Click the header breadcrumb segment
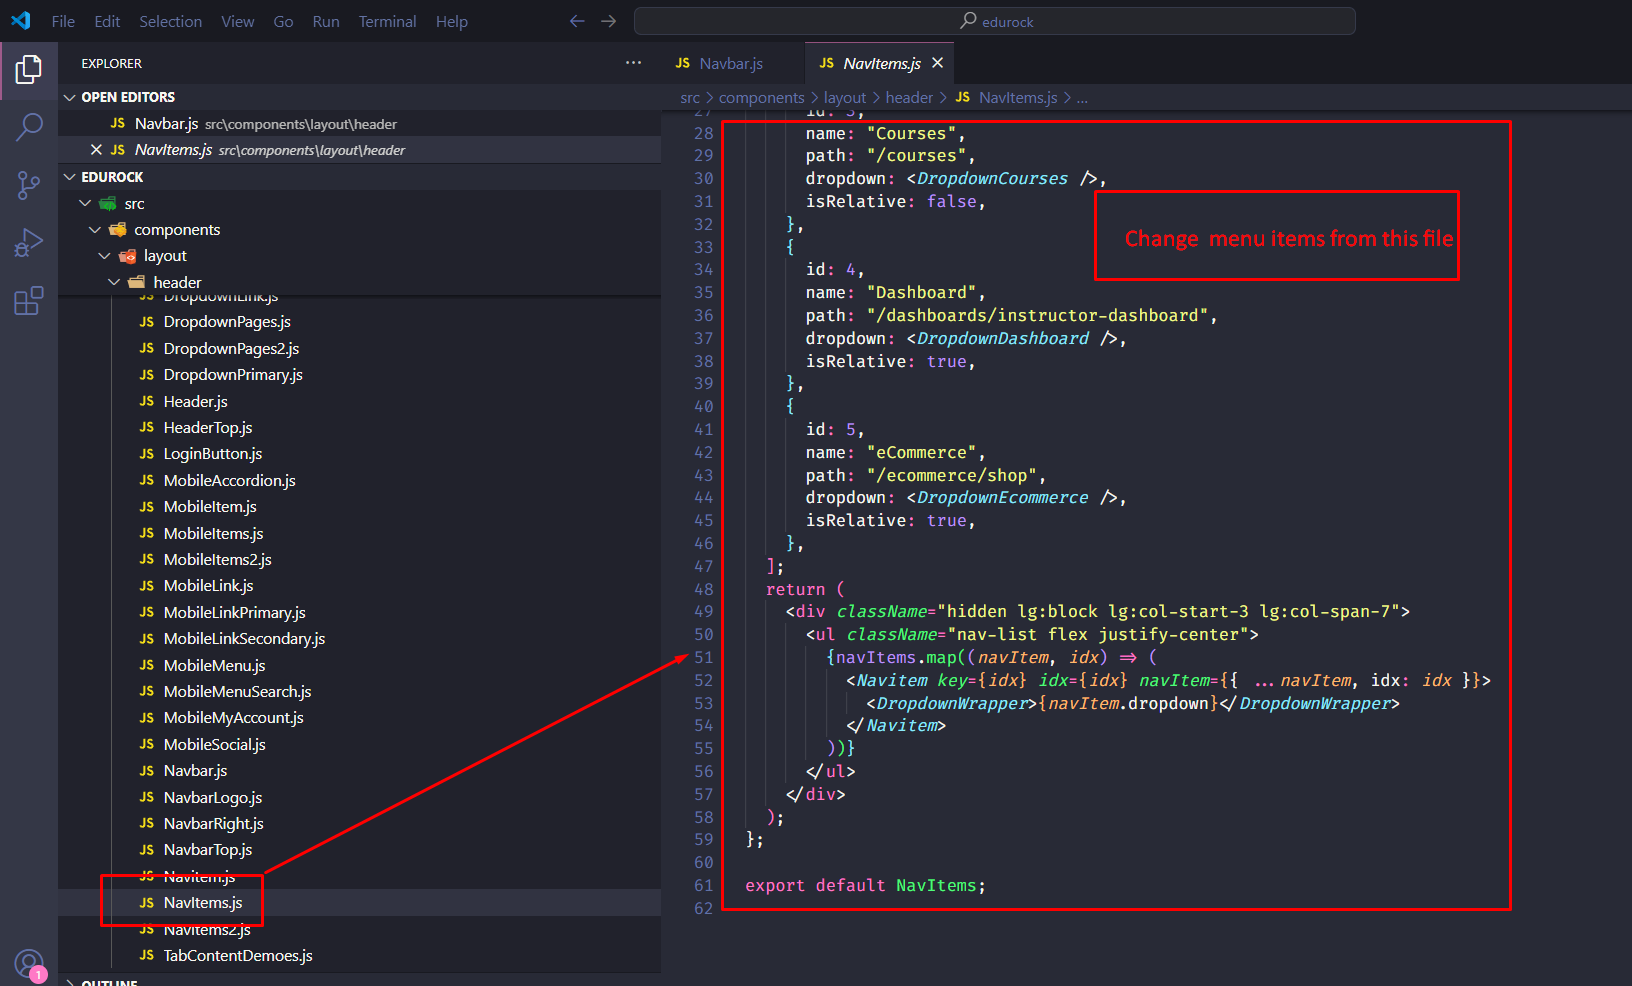Image resolution: width=1632 pixels, height=986 pixels. tap(909, 97)
